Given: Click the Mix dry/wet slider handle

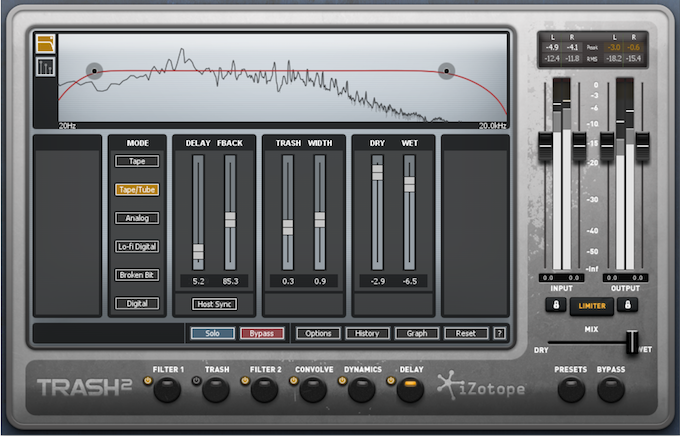Looking at the screenshot, I should point(632,342).
